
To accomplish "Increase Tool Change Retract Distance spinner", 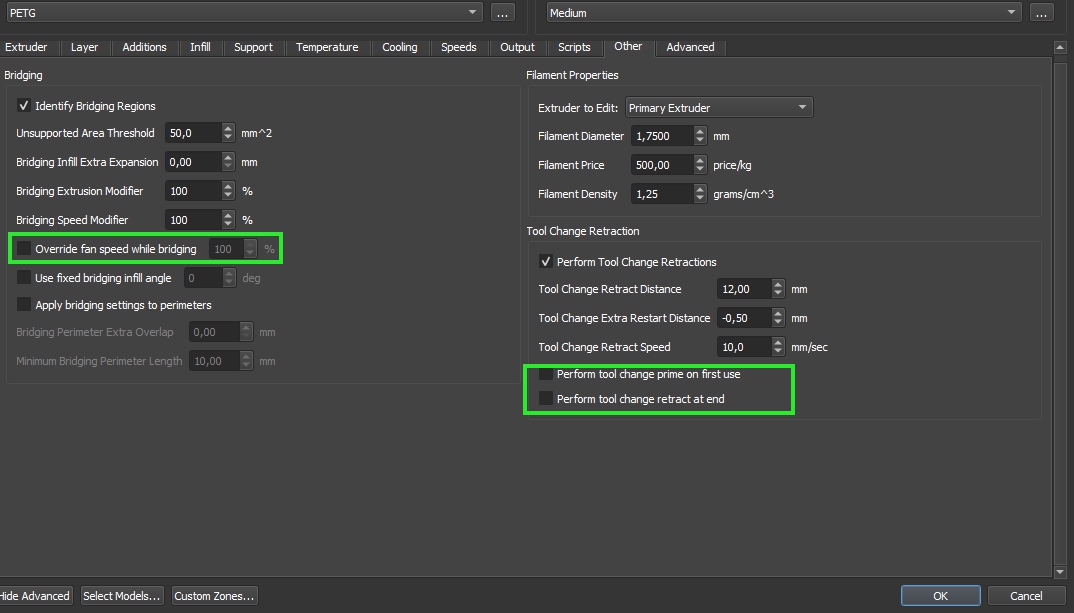I will coord(778,284).
